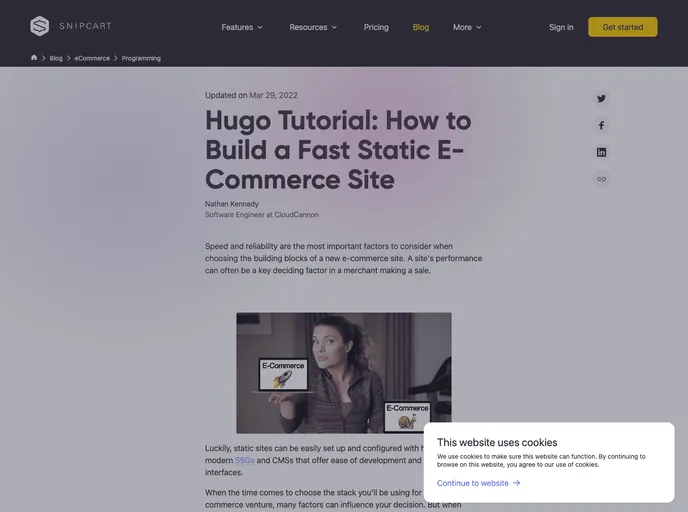Open the Blog breadcrumb link
The image size is (688, 512).
[56, 58]
